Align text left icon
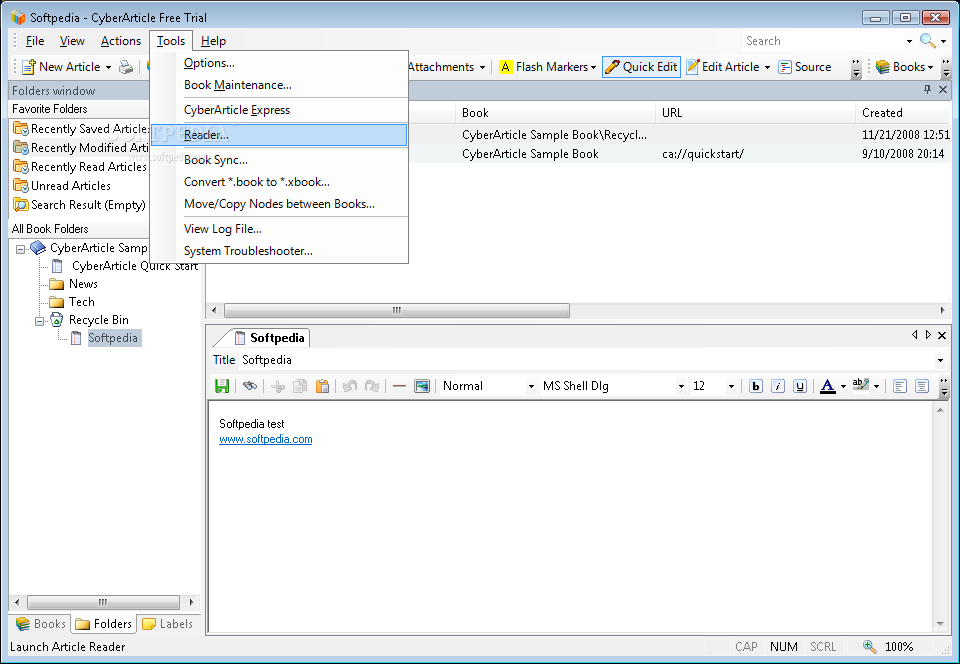Viewport: 960px width, 664px height. point(899,386)
